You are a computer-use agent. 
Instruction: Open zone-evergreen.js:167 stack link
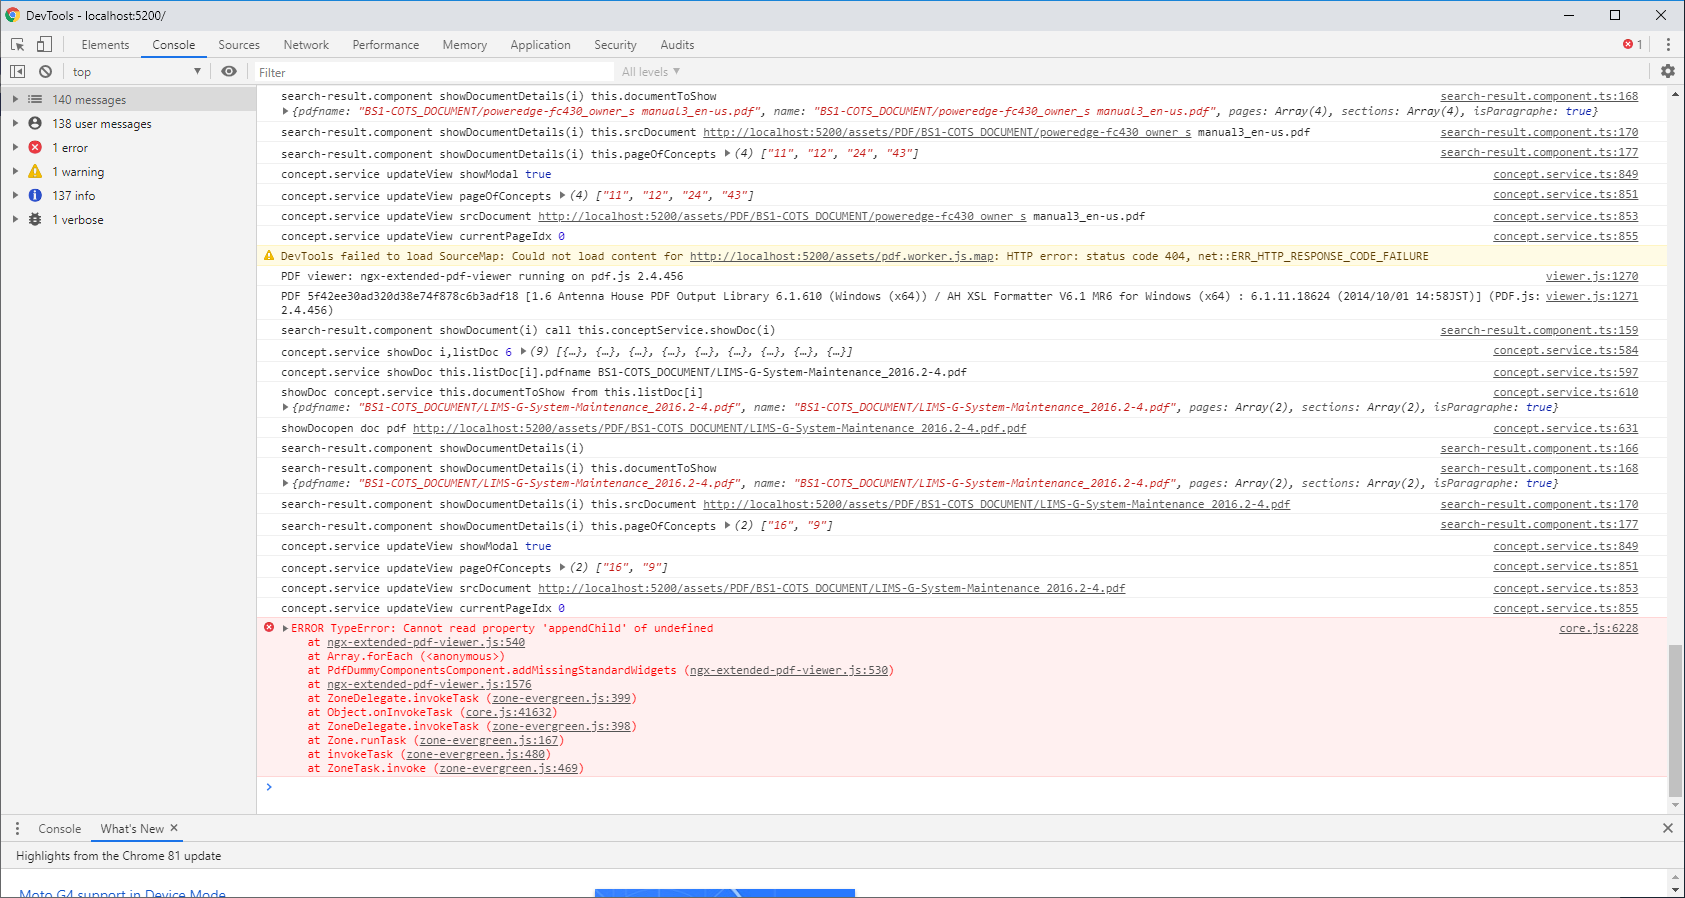489,741
